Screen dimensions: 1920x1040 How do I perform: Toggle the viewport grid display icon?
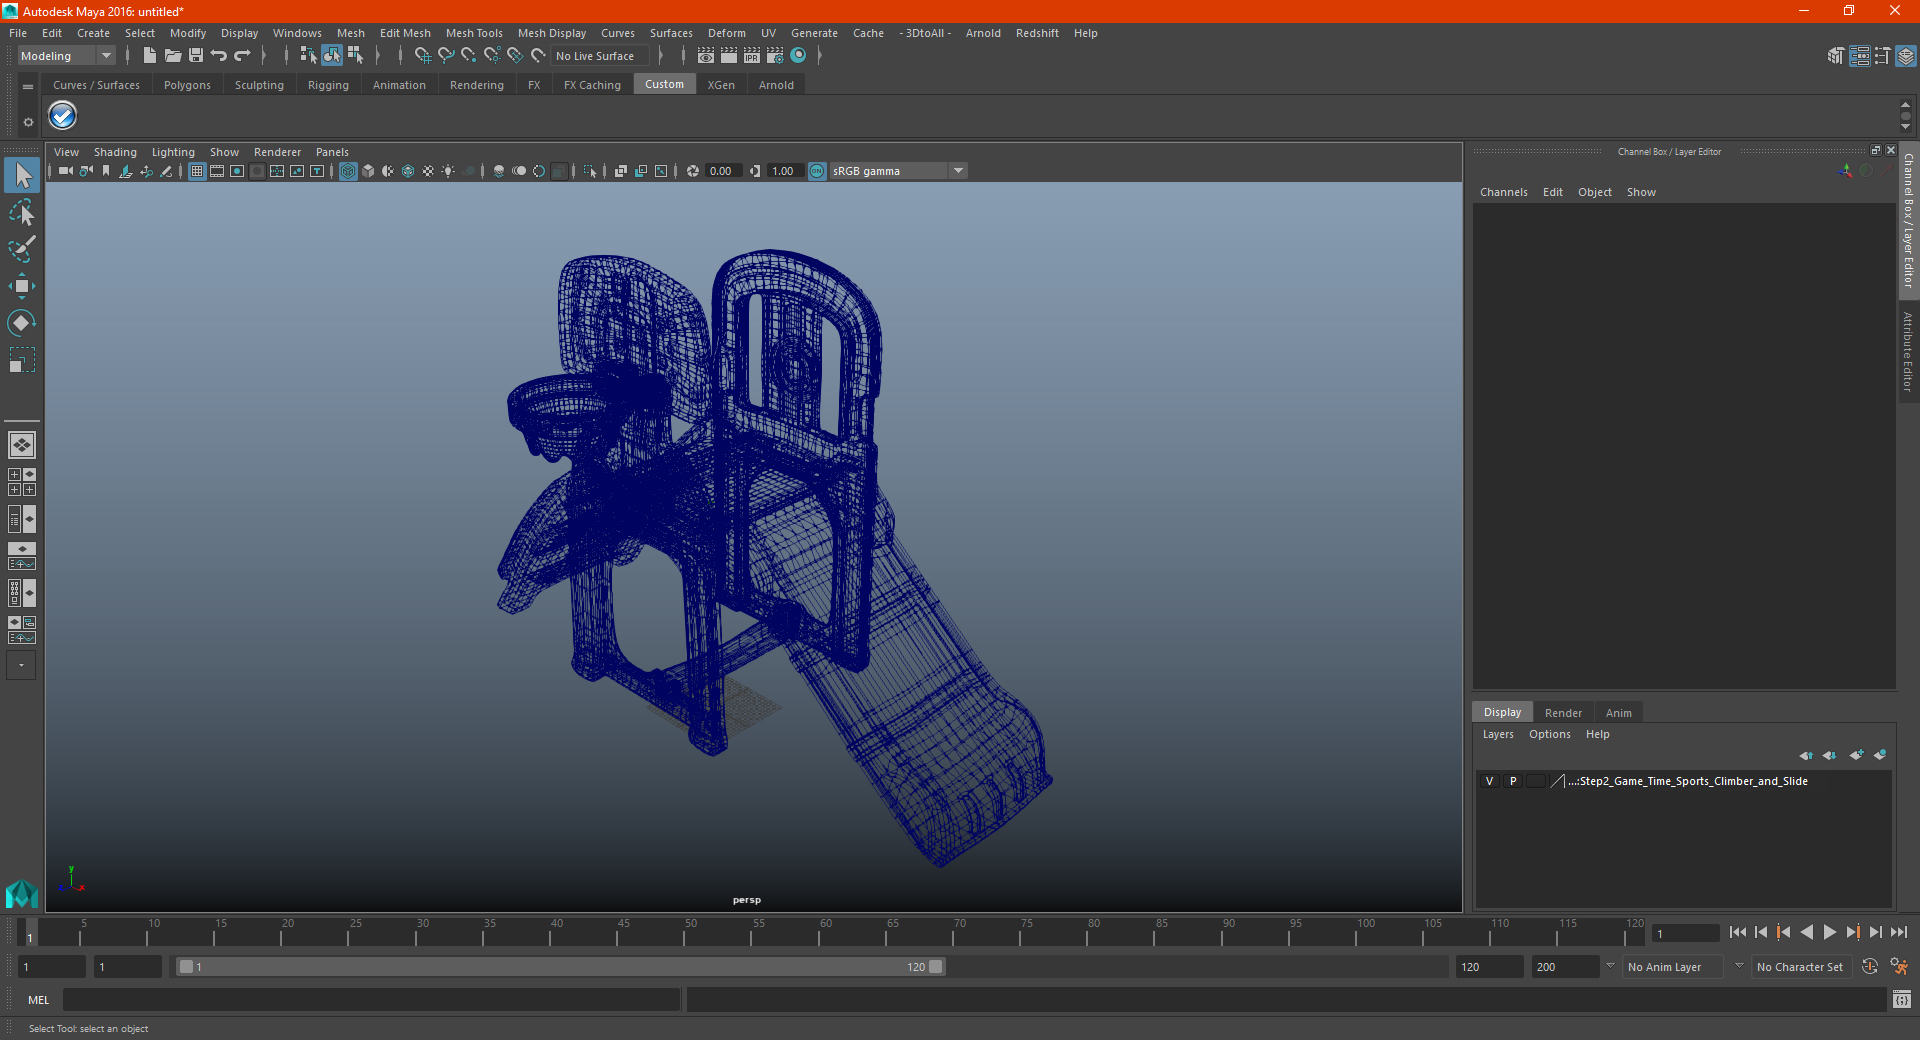[x=197, y=171]
